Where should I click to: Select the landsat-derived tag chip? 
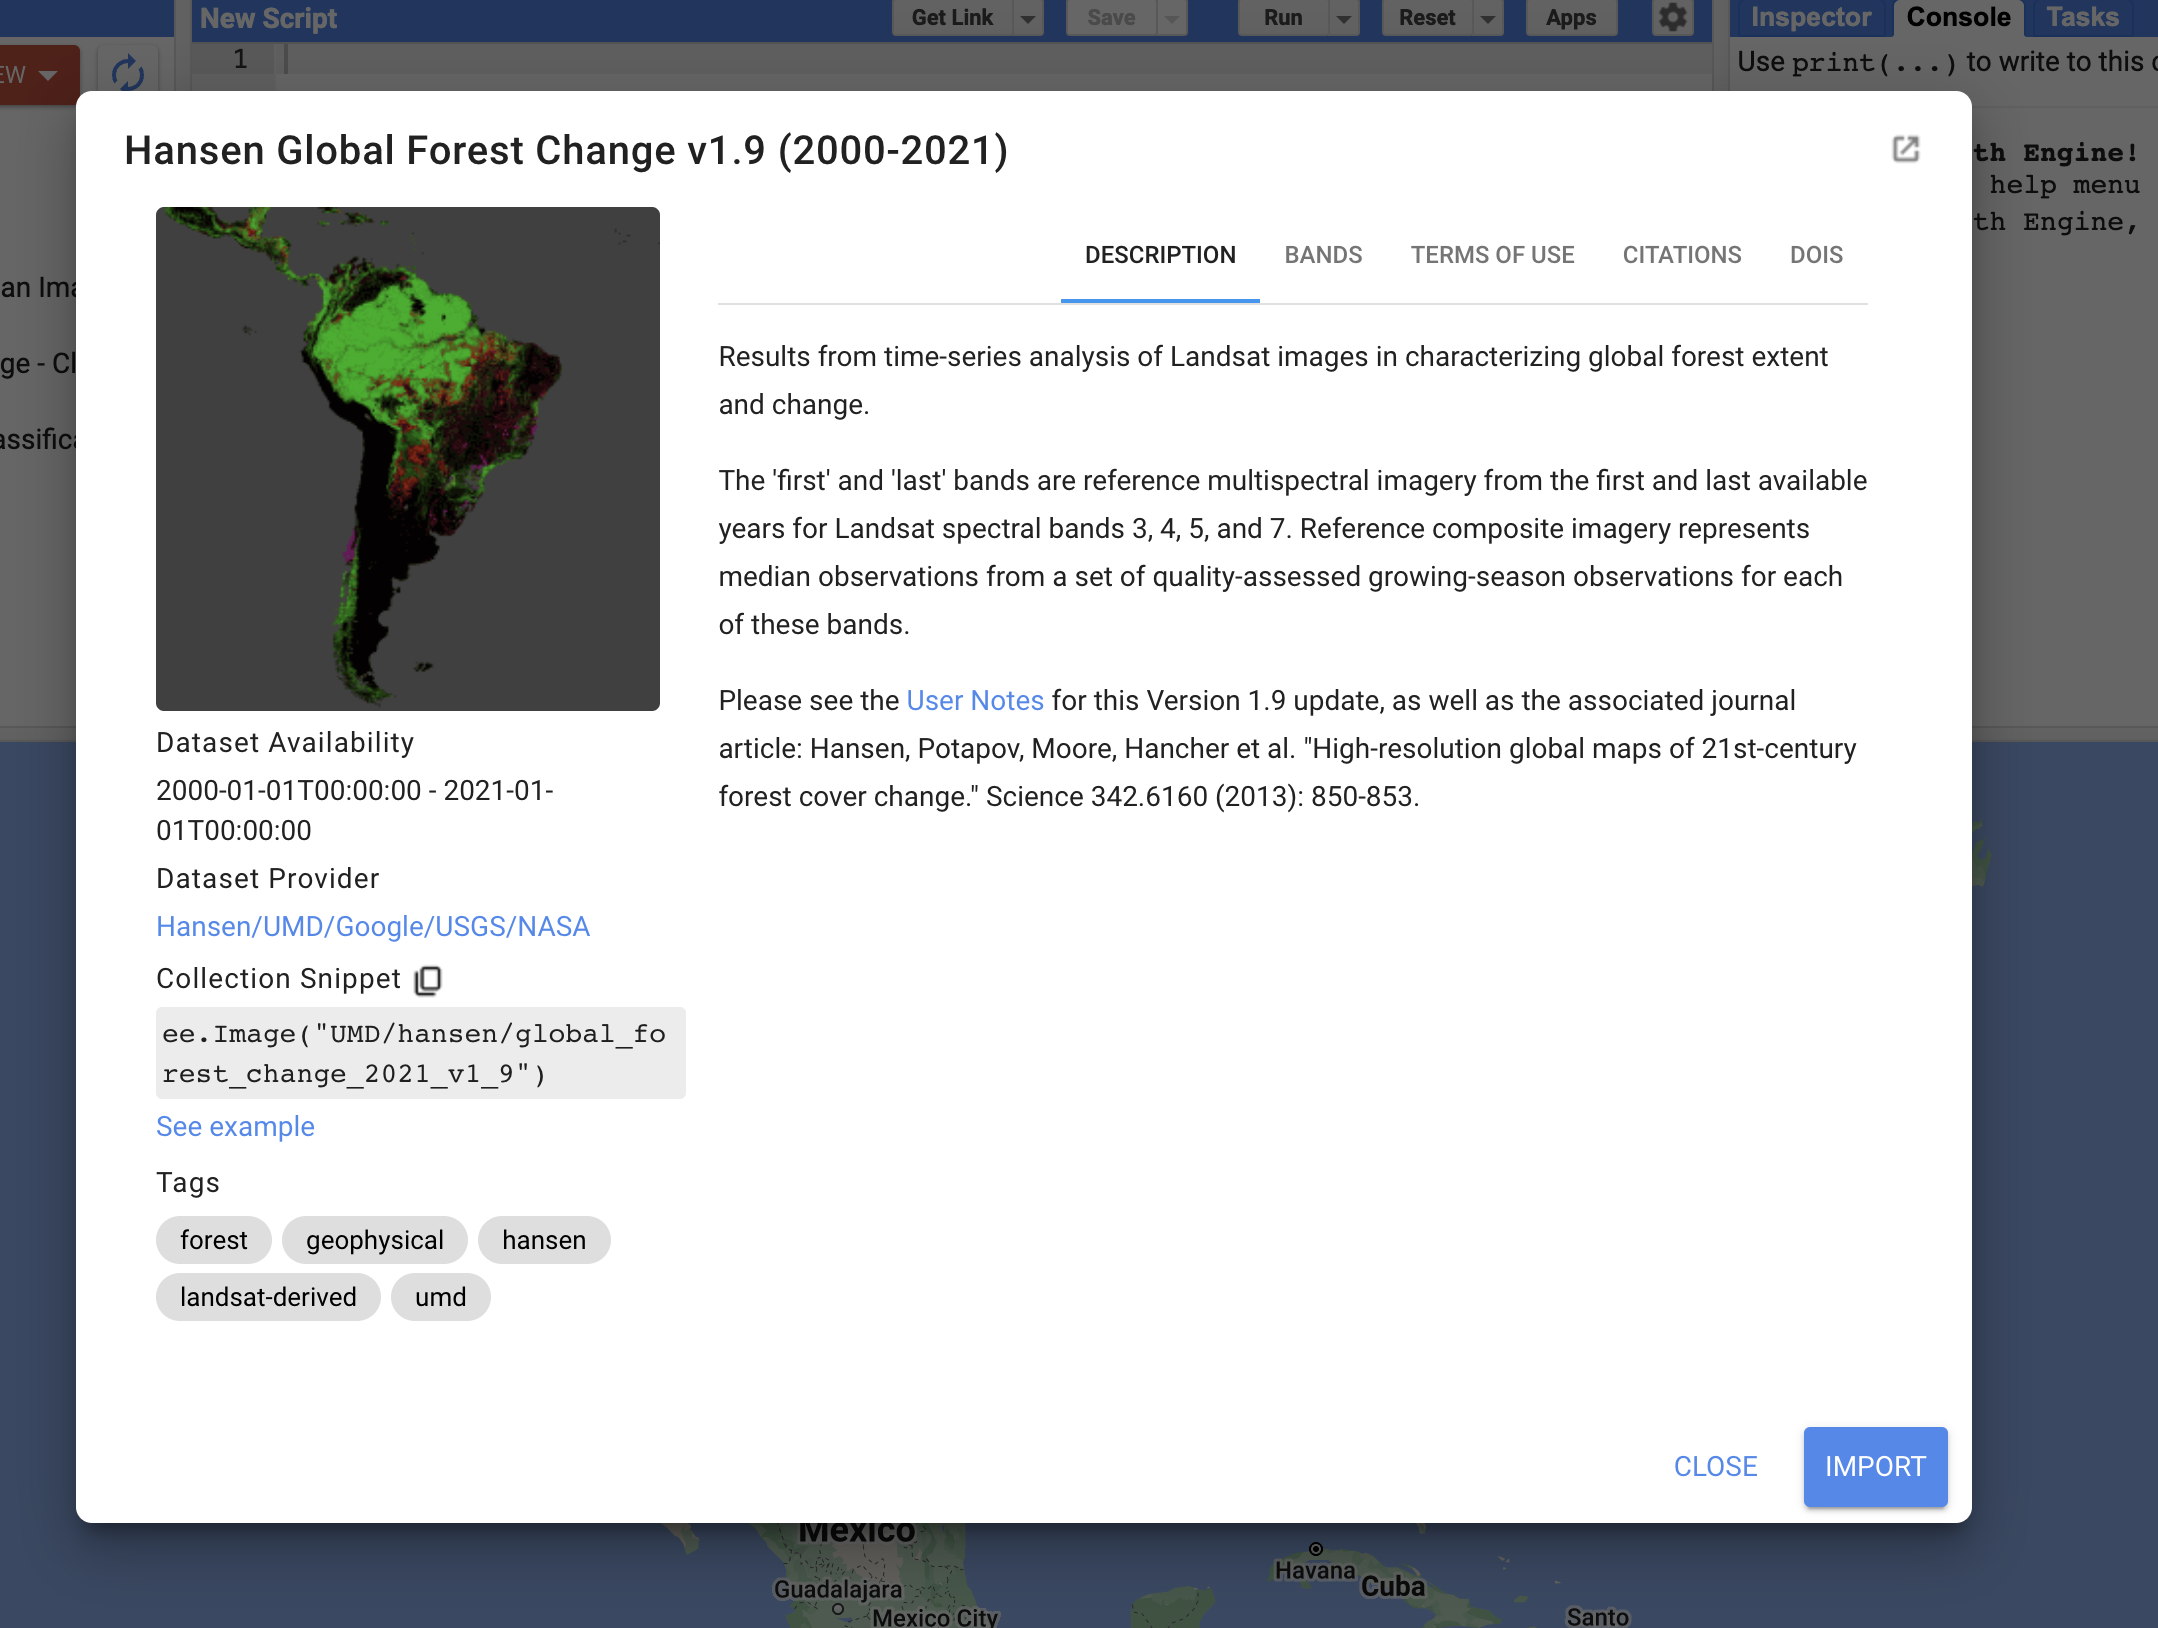click(x=267, y=1297)
